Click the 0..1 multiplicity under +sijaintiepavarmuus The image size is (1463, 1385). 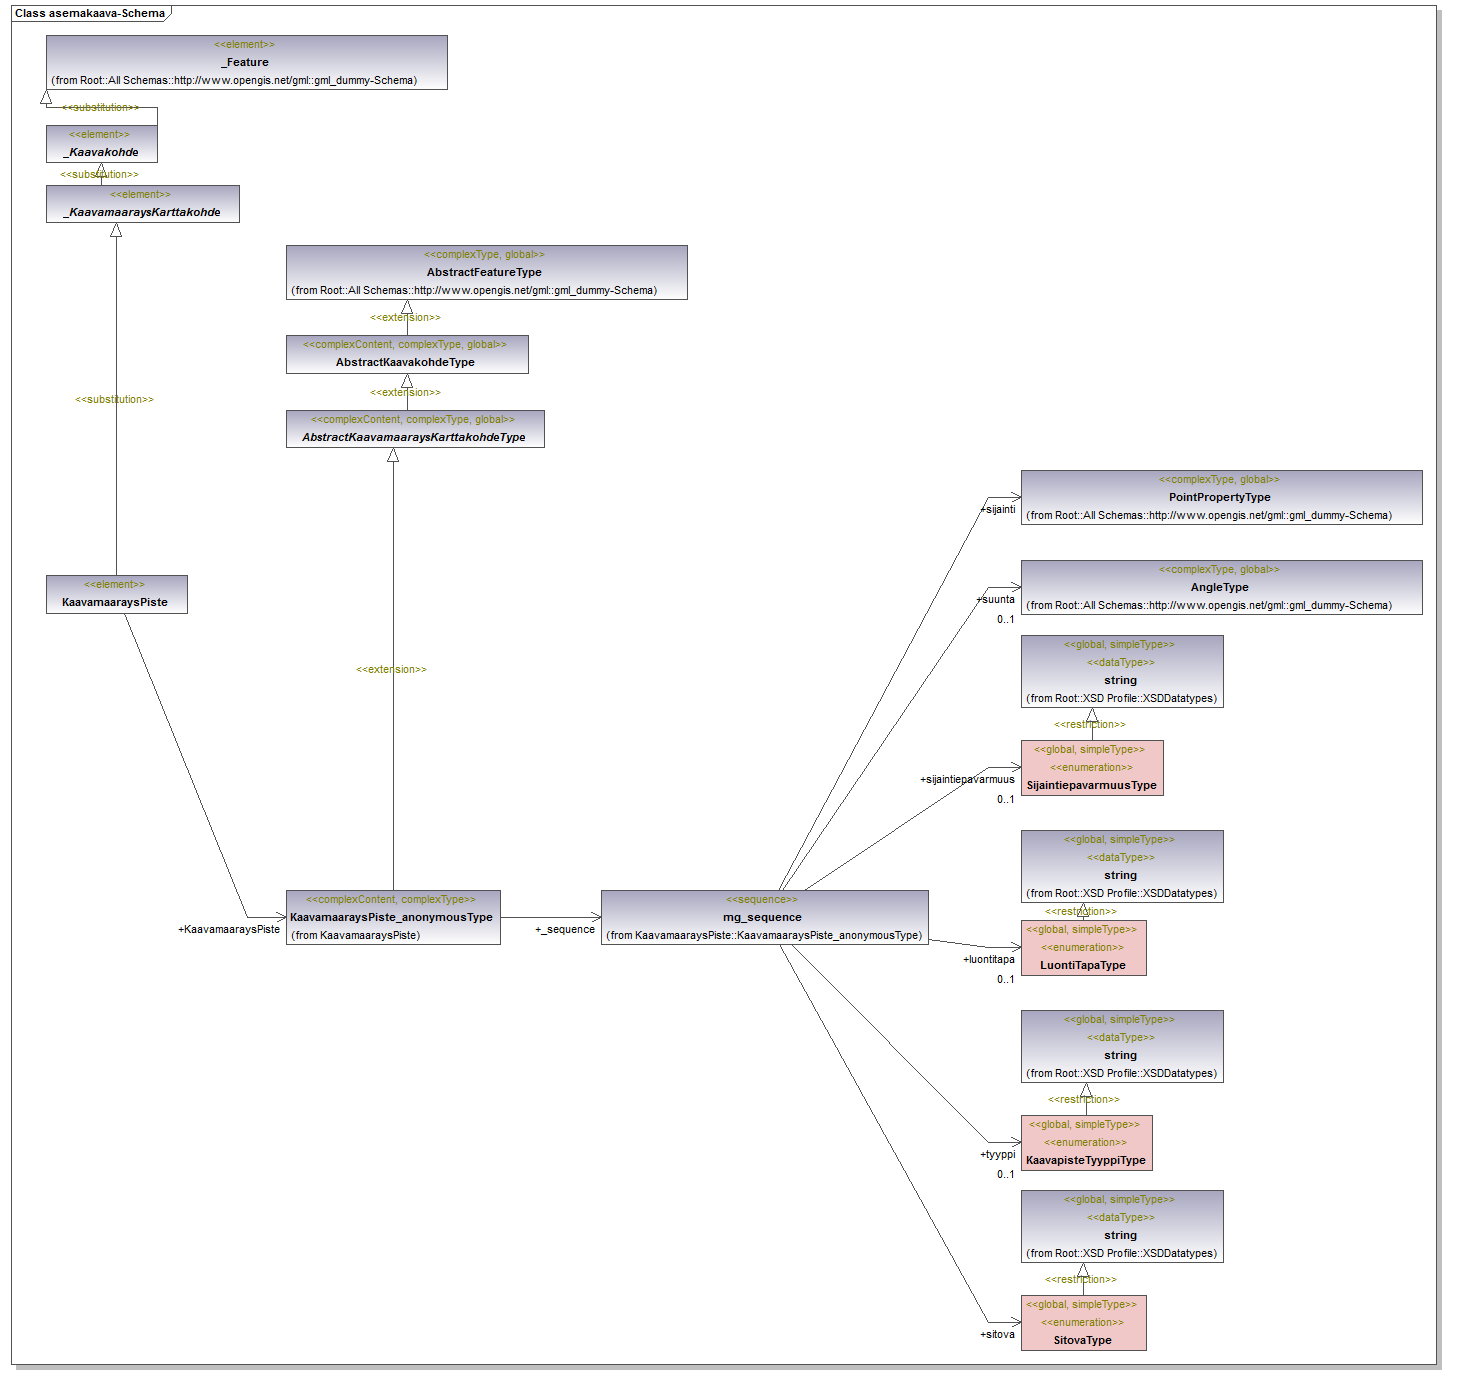click(x=1006, y=800)
